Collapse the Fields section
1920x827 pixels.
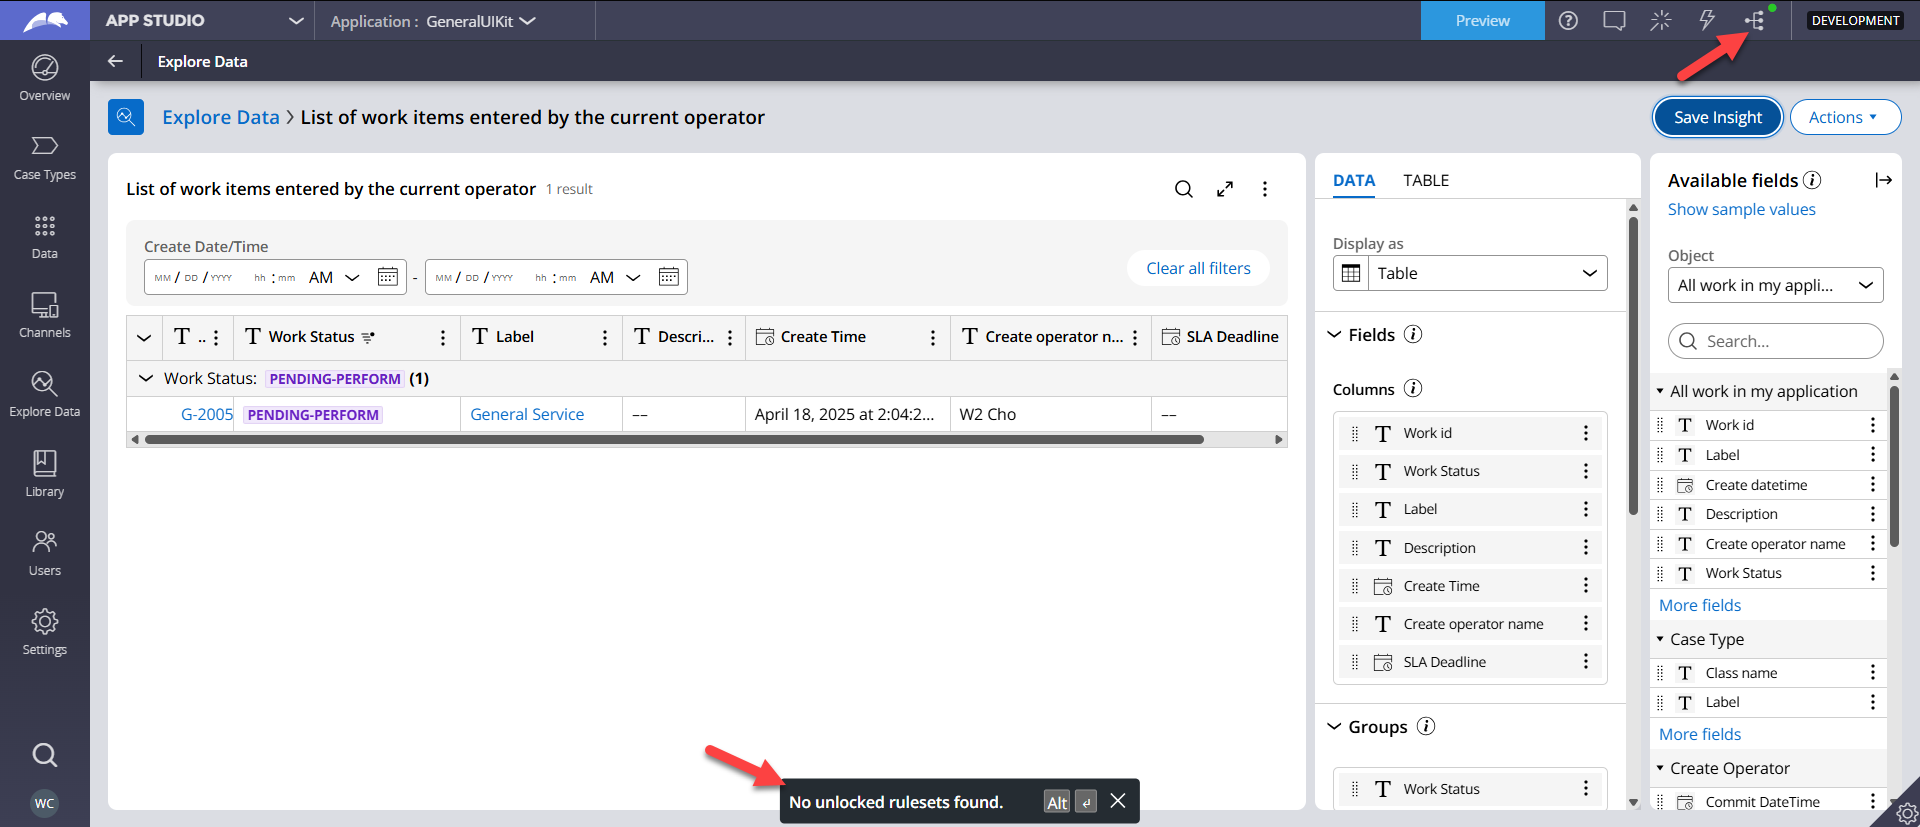click(1334, 335)
